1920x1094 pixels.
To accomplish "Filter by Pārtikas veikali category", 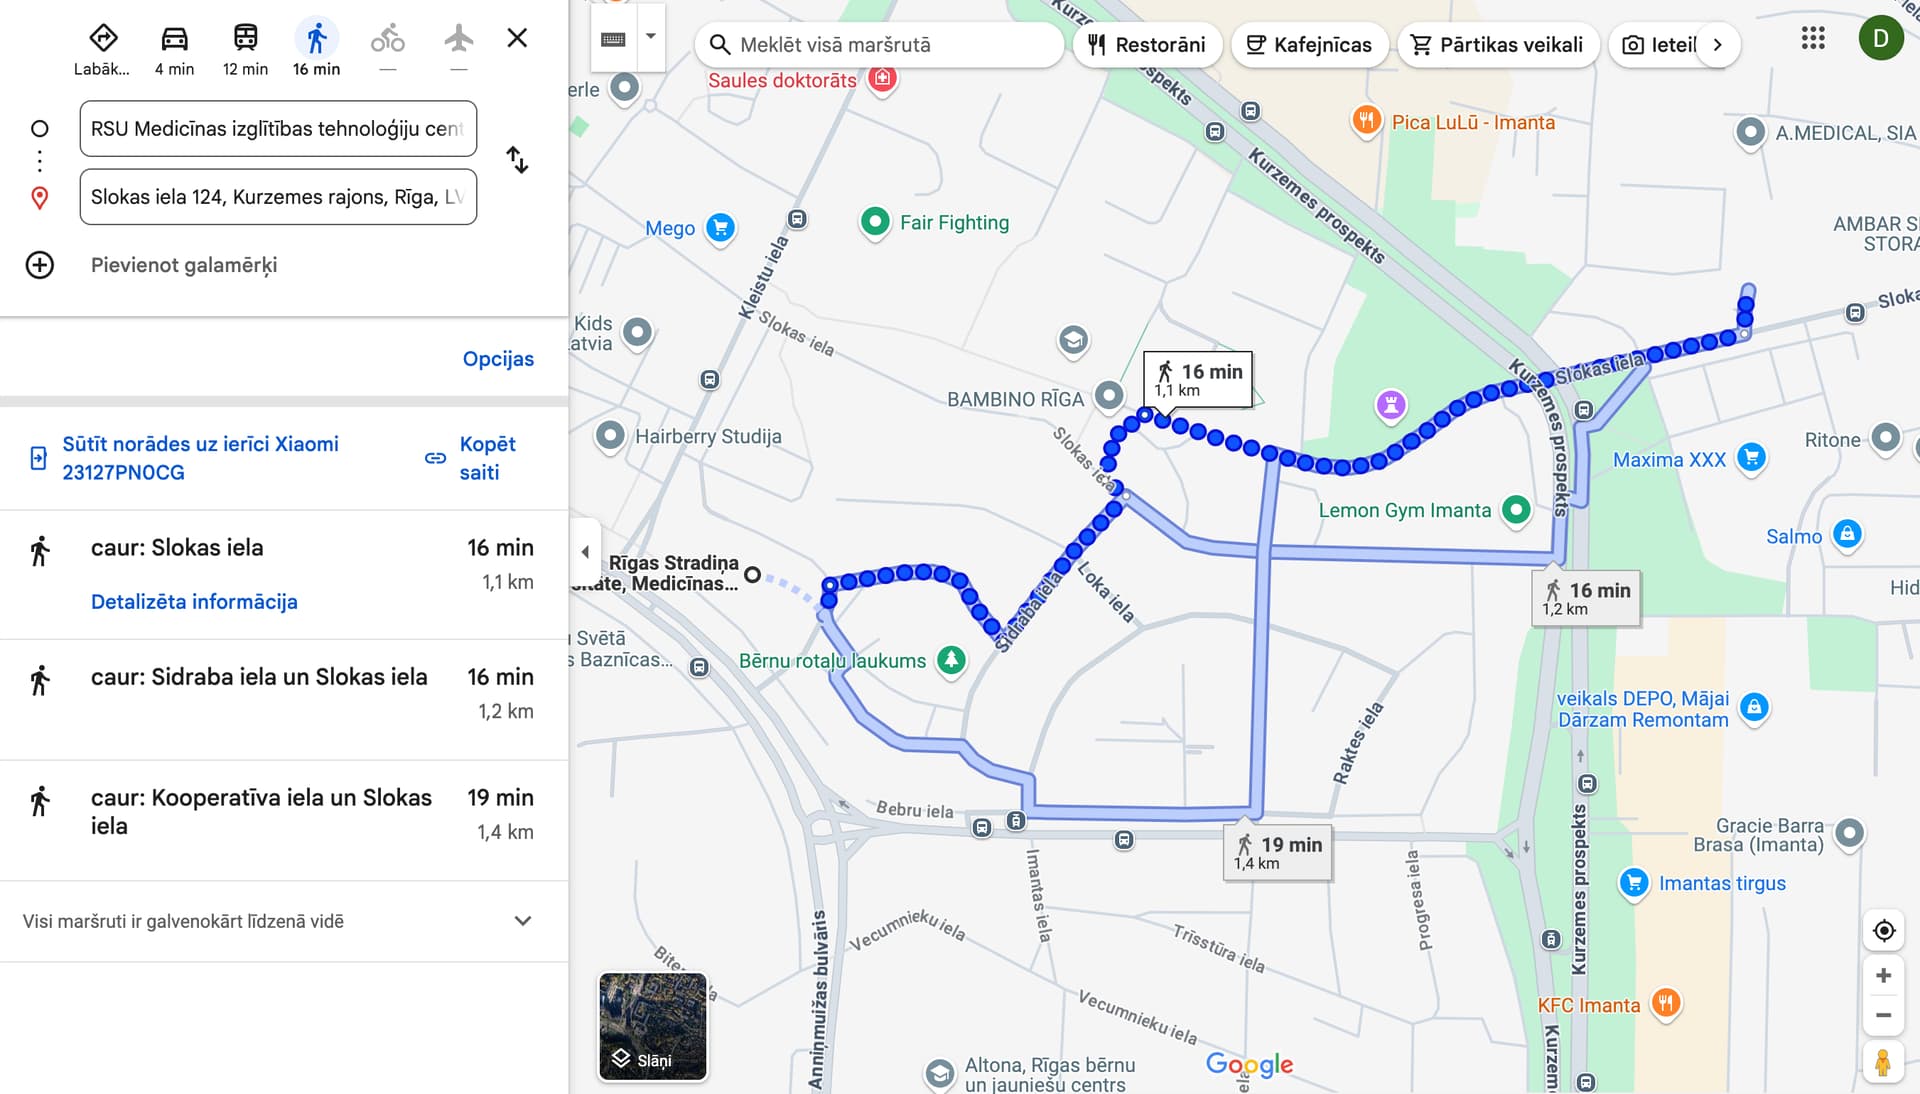I will (x=1497, y=45).
